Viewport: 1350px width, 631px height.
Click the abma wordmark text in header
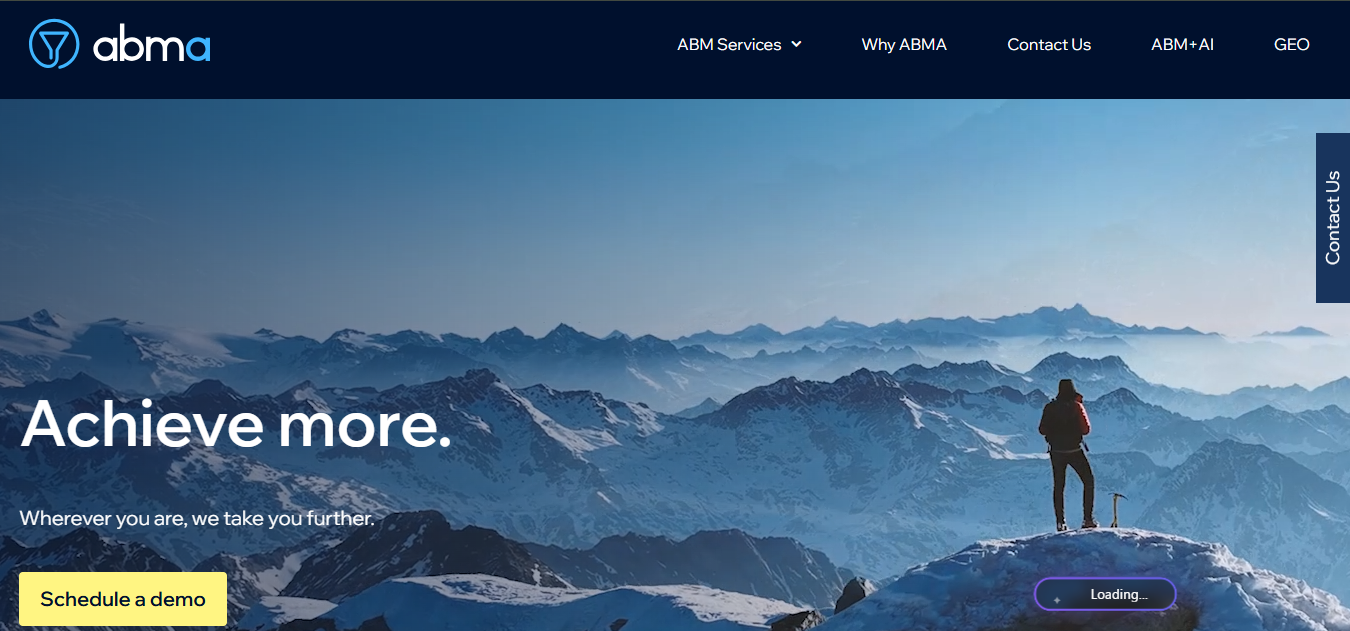152,46
